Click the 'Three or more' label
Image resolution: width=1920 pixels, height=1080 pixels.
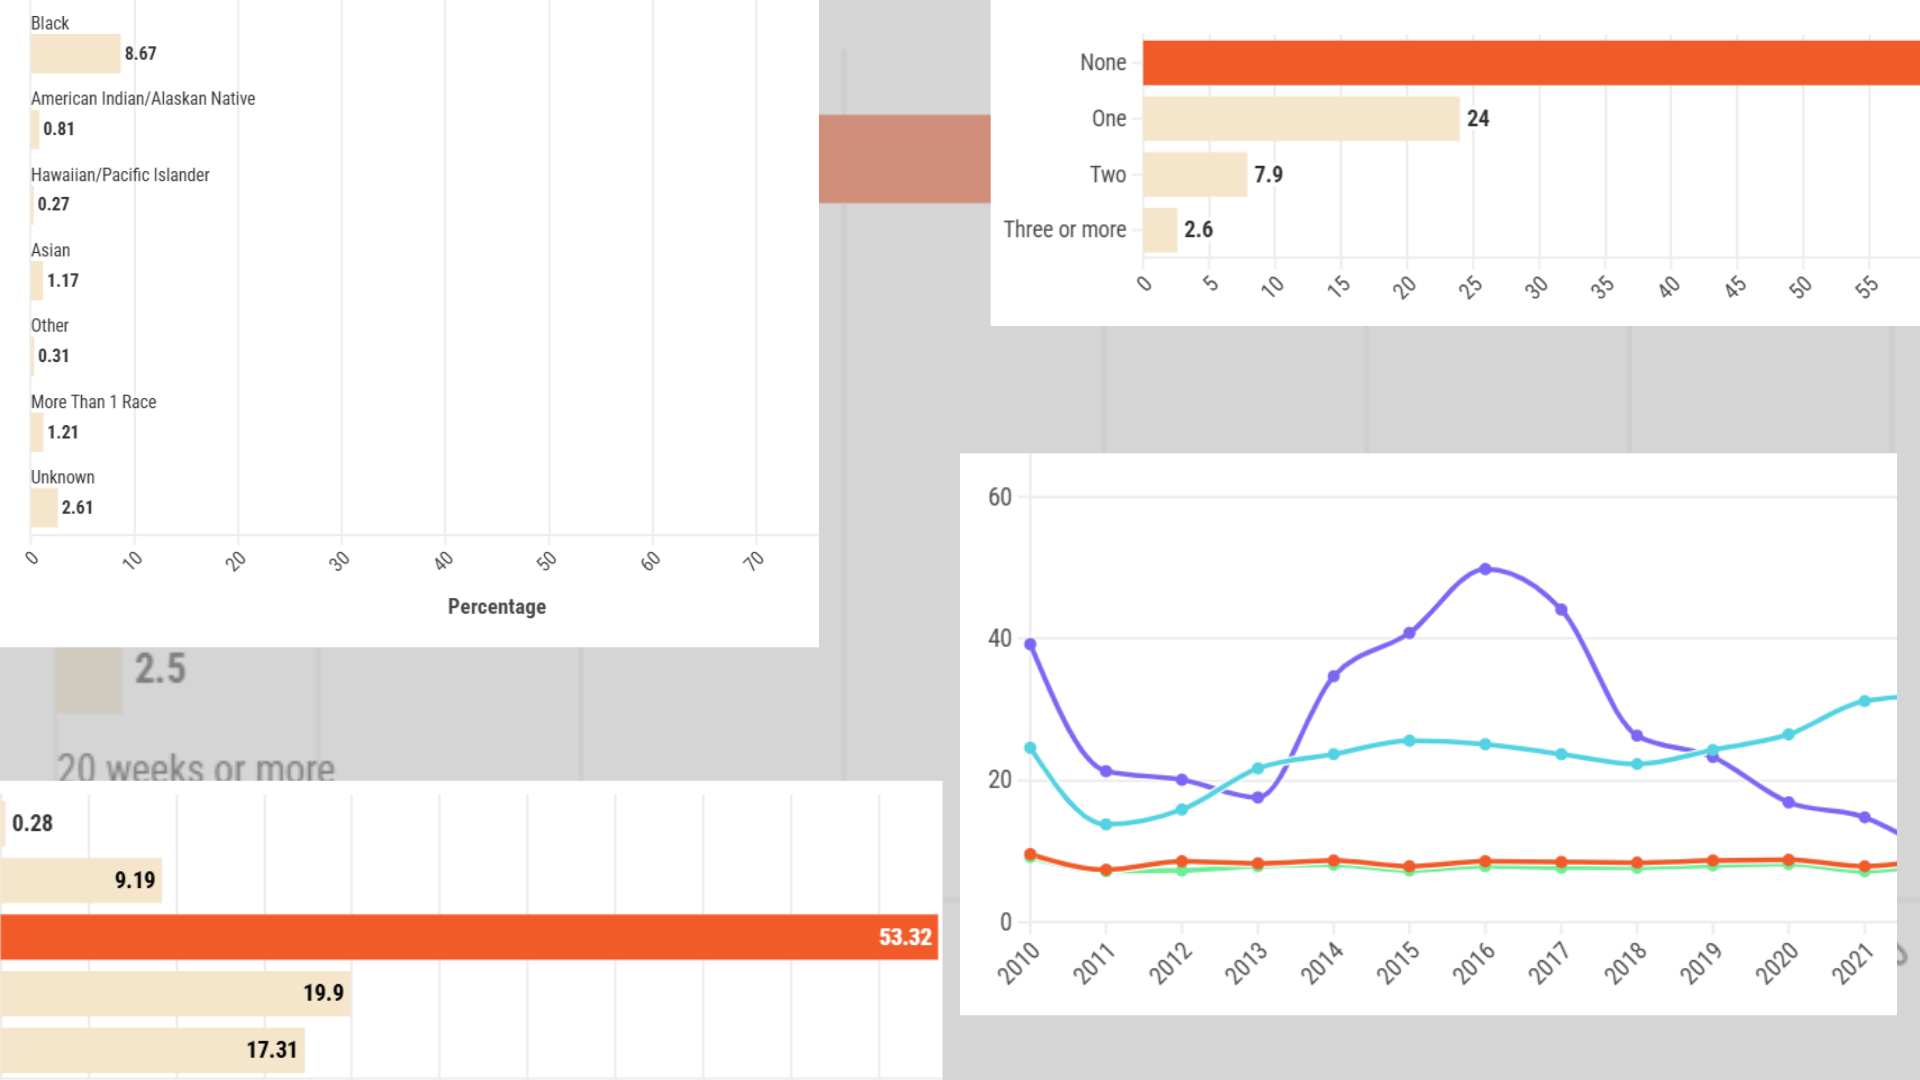[1065, 229]
